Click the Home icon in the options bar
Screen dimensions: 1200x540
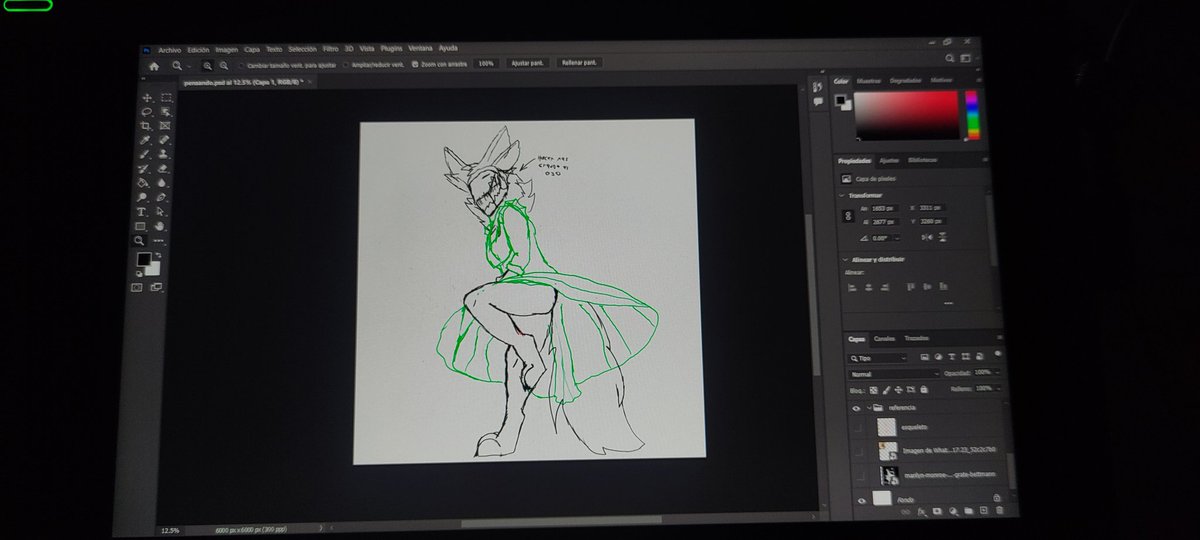(x=154, y=66)
